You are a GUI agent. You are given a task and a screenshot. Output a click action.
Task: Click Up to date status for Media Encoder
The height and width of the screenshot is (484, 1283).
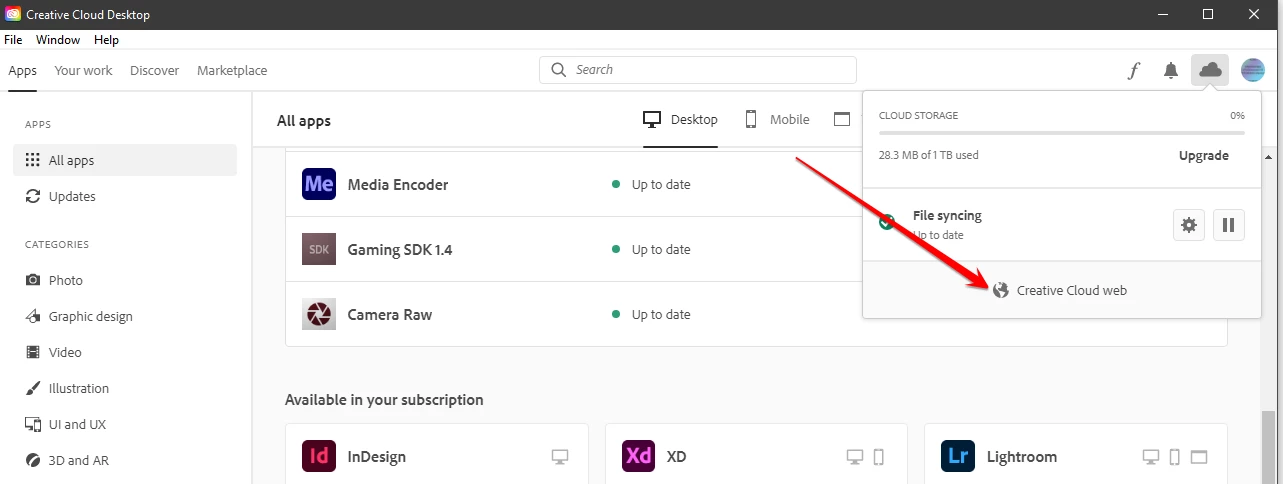661,184
